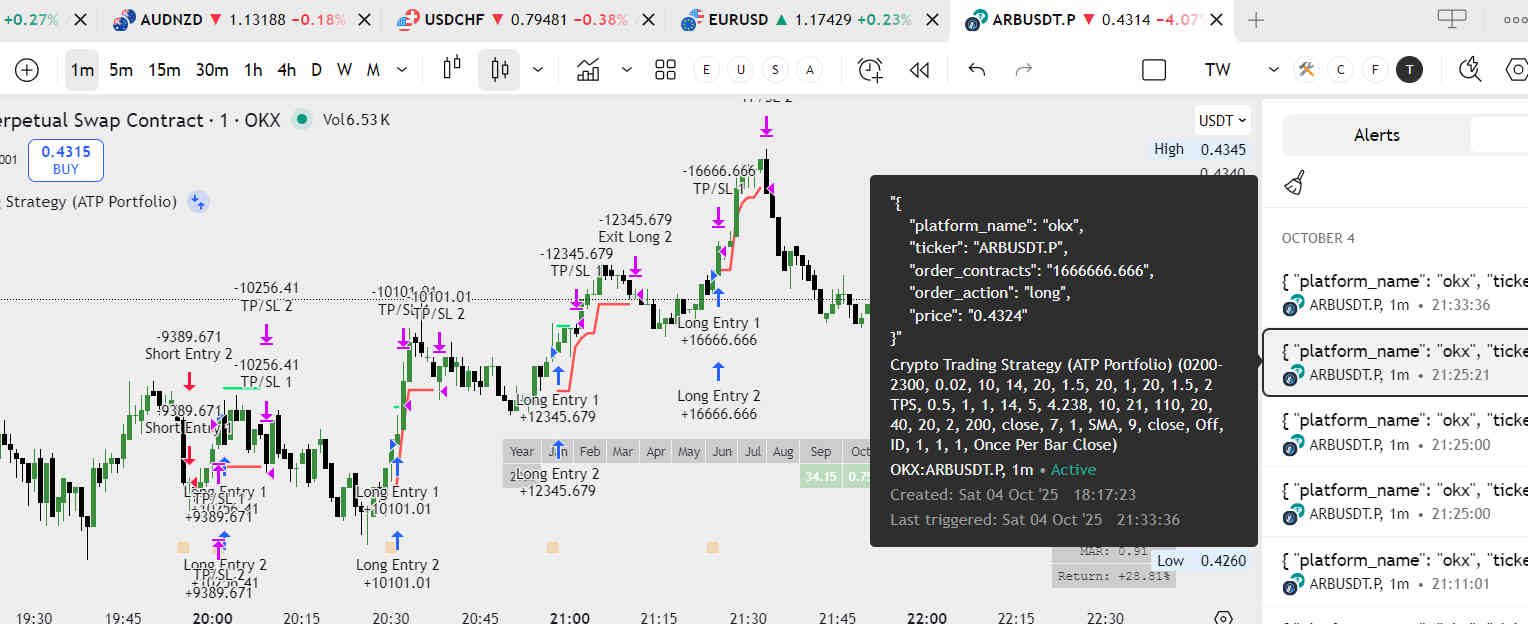The height and width of the screenshot is (624, 1528).
Task: Select the 1m timeframe
Action: [82, 70]
